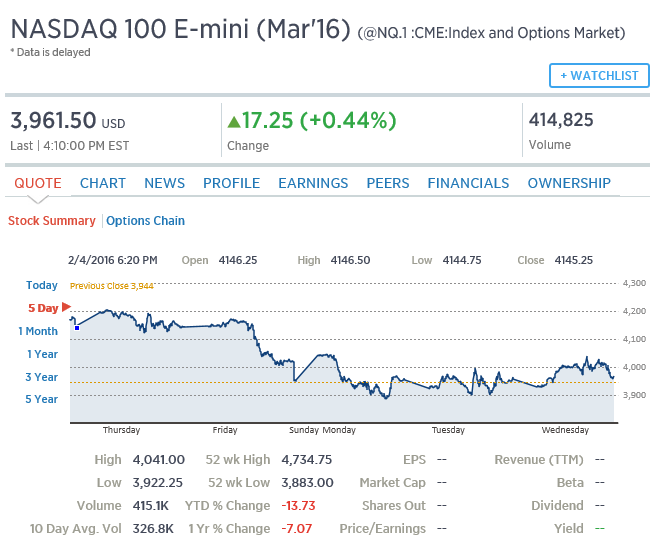
Task: Click the Data is delayed note
Action: [x=50, y=52]
